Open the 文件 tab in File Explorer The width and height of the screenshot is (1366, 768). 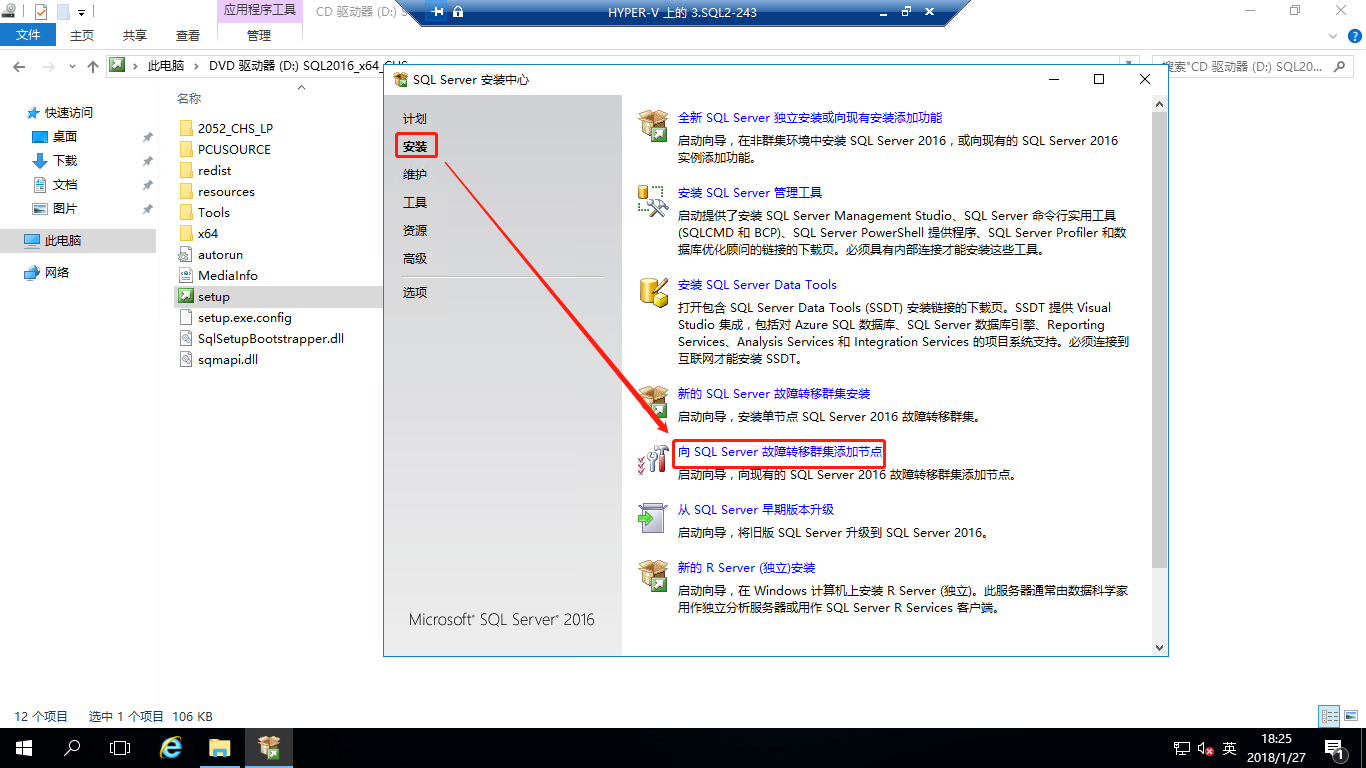tap(29, 35)
